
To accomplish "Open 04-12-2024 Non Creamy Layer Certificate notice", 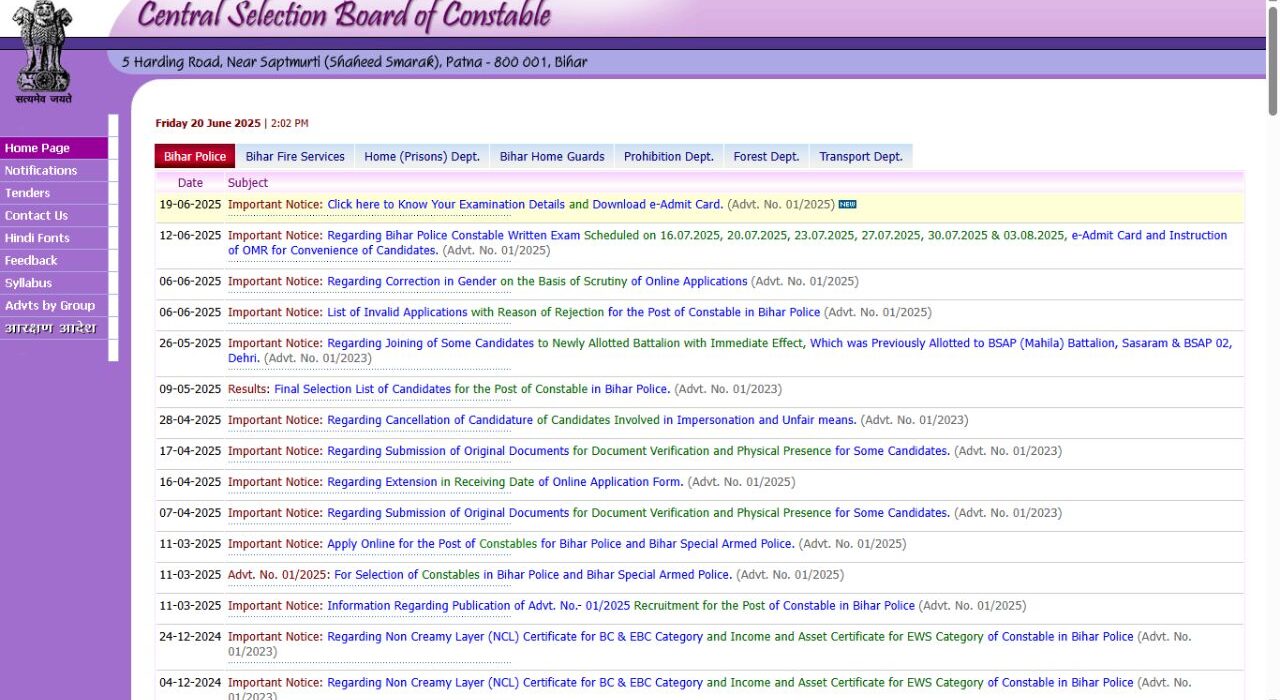I will click(515, 683).
